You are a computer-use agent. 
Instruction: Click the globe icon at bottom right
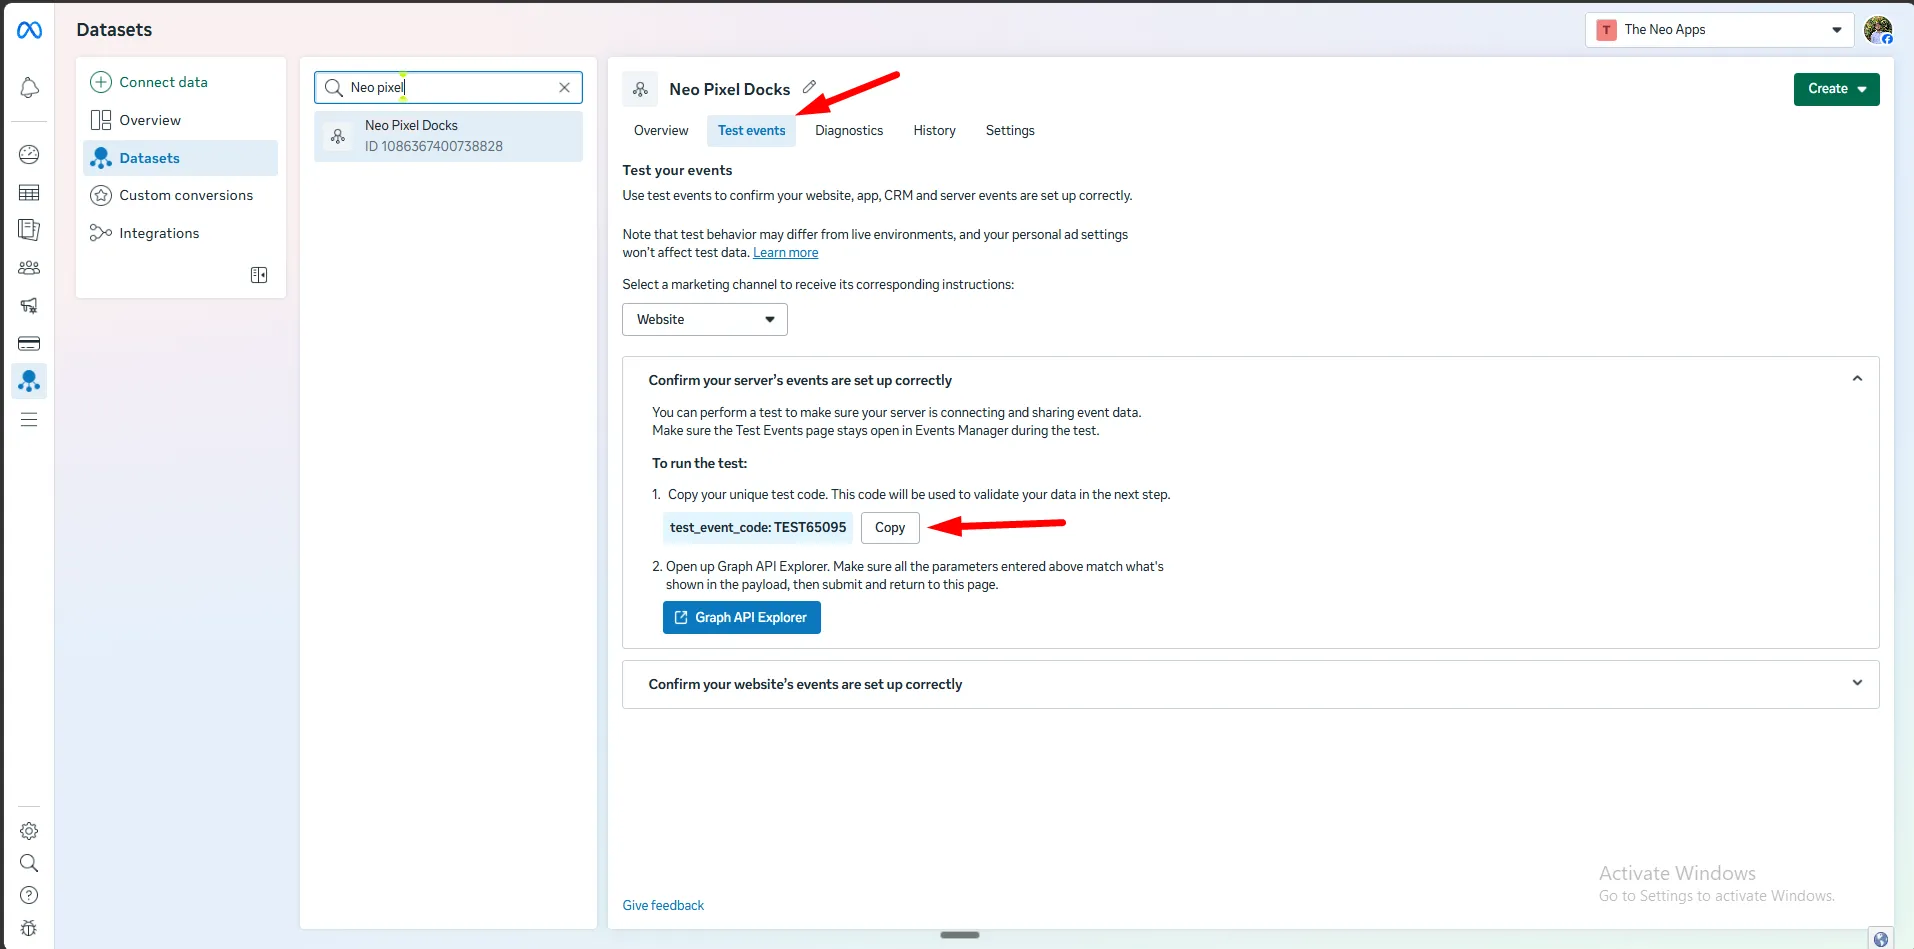1881,939
